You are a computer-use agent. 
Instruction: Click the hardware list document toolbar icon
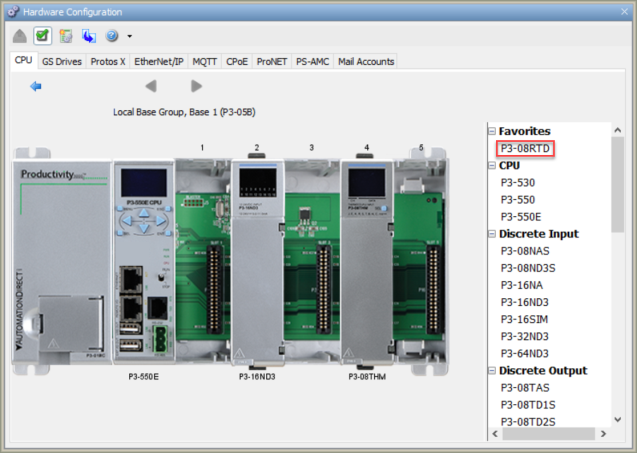click(x=65, y=35)
